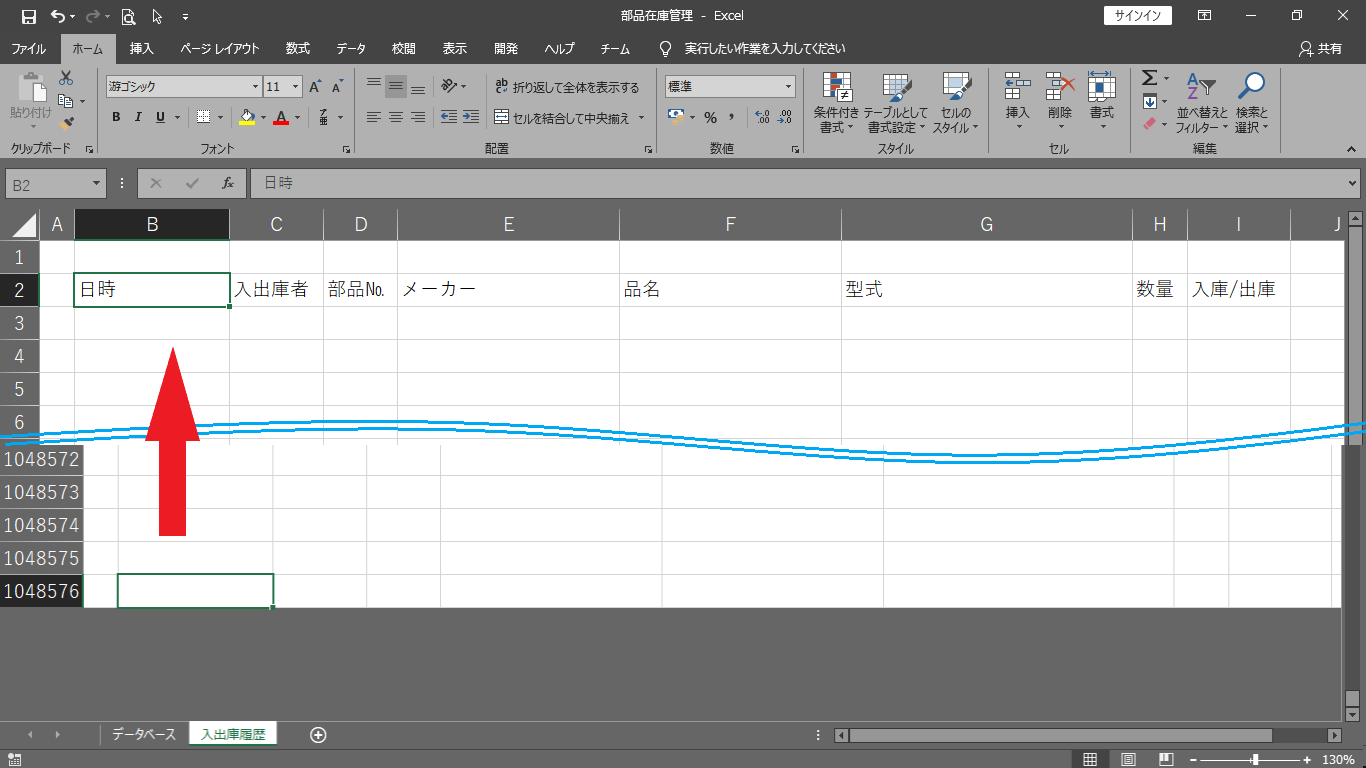This screenshot has width=1366, height=768.
Task: Expand Merge & Center dropdown arrow
Action: (641, 118)
